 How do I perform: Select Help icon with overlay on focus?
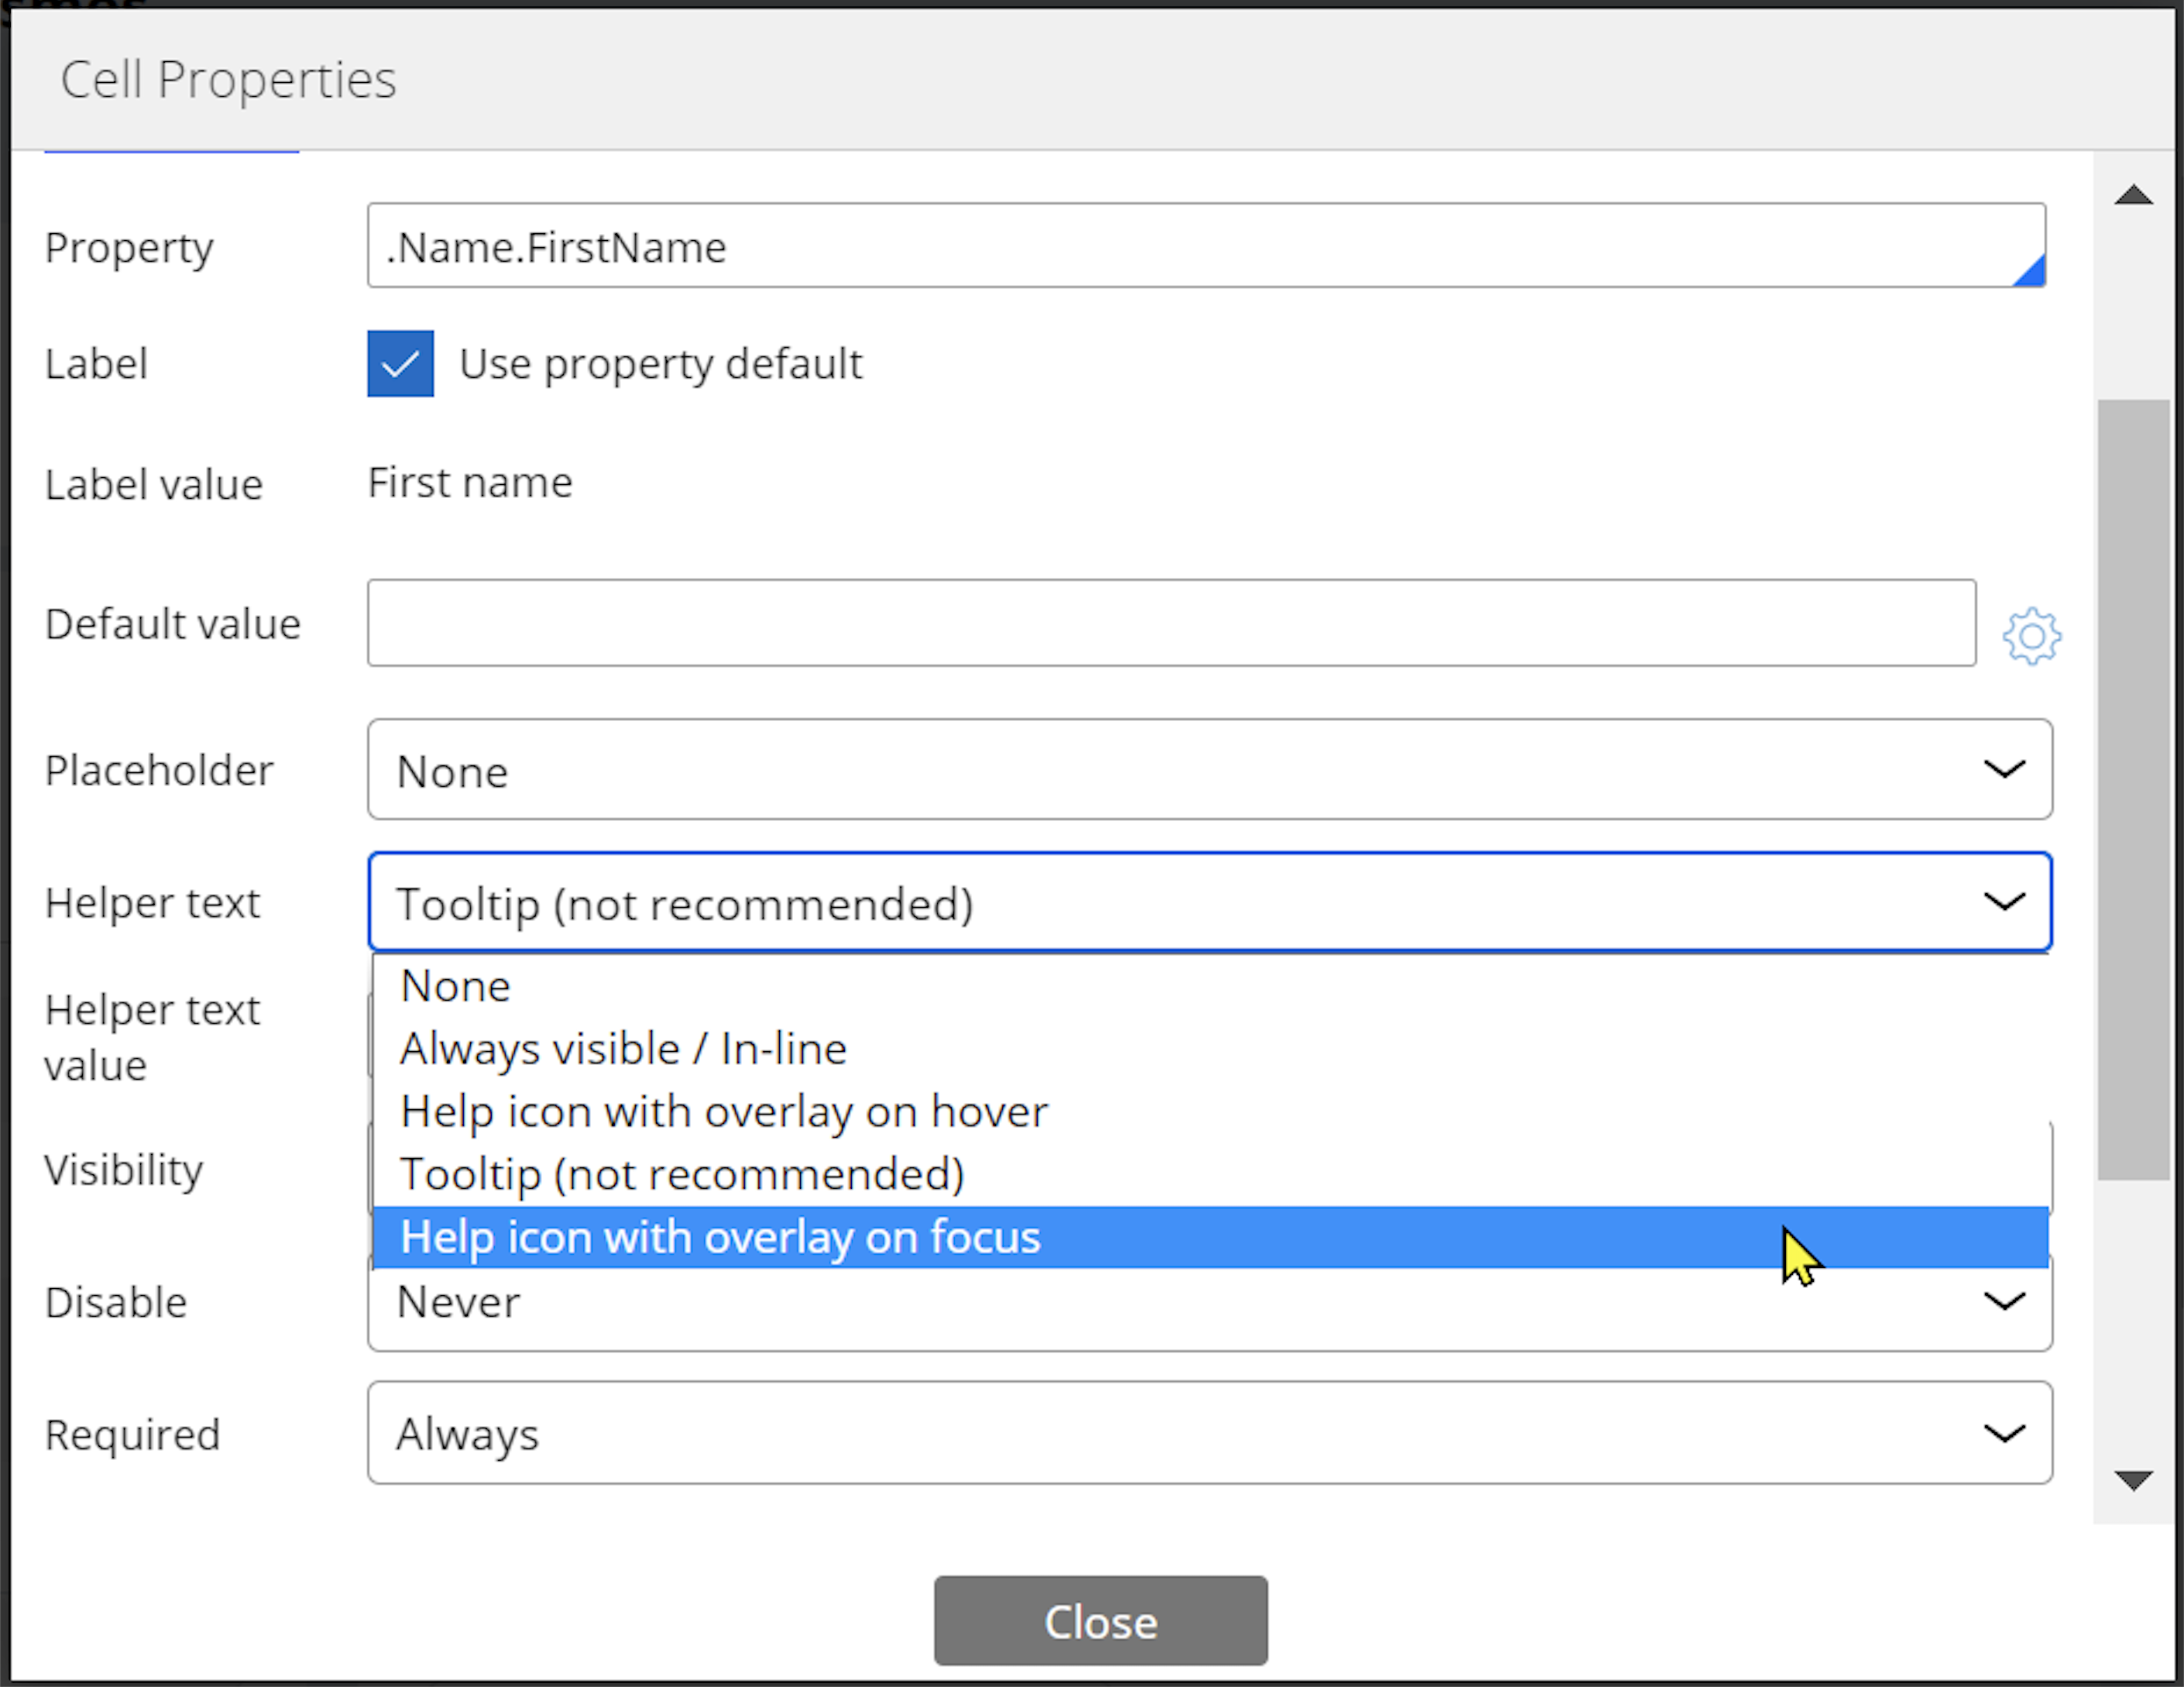tap(1210, 1237)
